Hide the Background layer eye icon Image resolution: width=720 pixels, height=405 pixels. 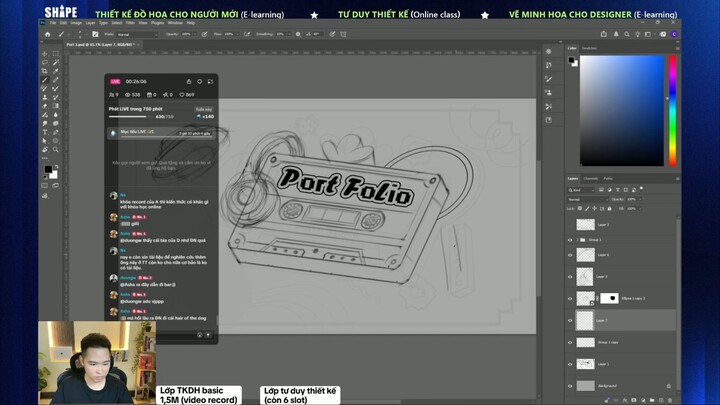pos(570,386)
